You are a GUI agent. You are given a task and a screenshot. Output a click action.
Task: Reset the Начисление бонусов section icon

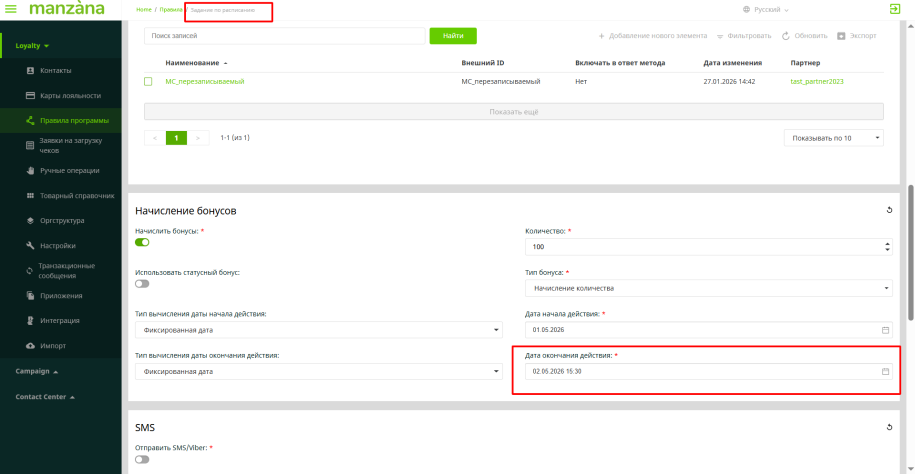coord(889,210)
